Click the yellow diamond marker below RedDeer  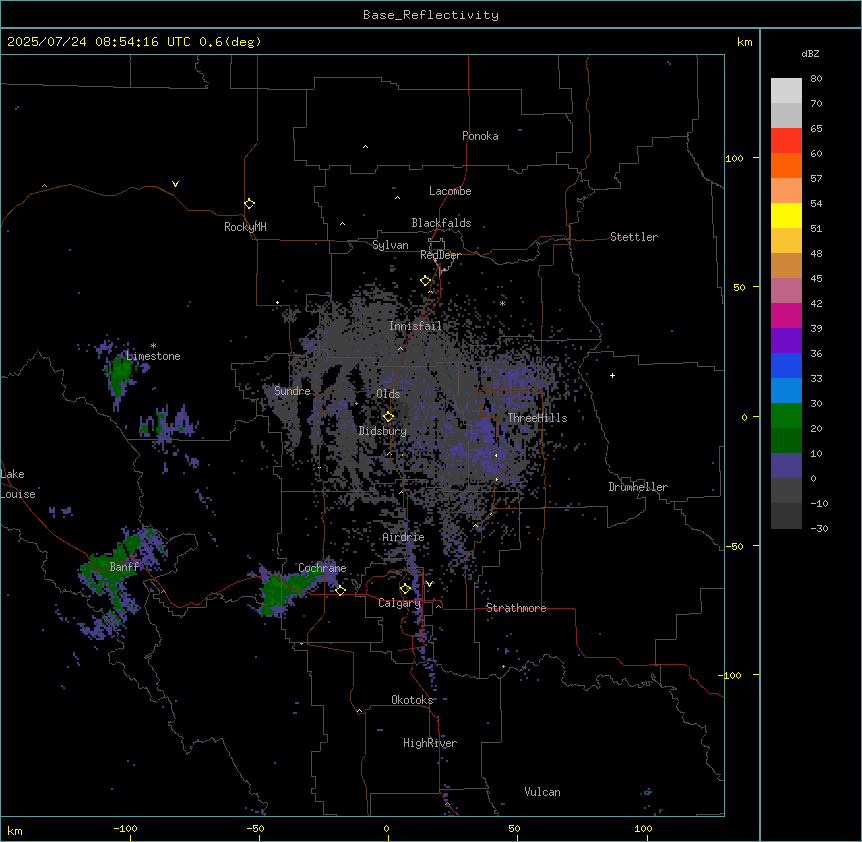(x=425, y=280)
